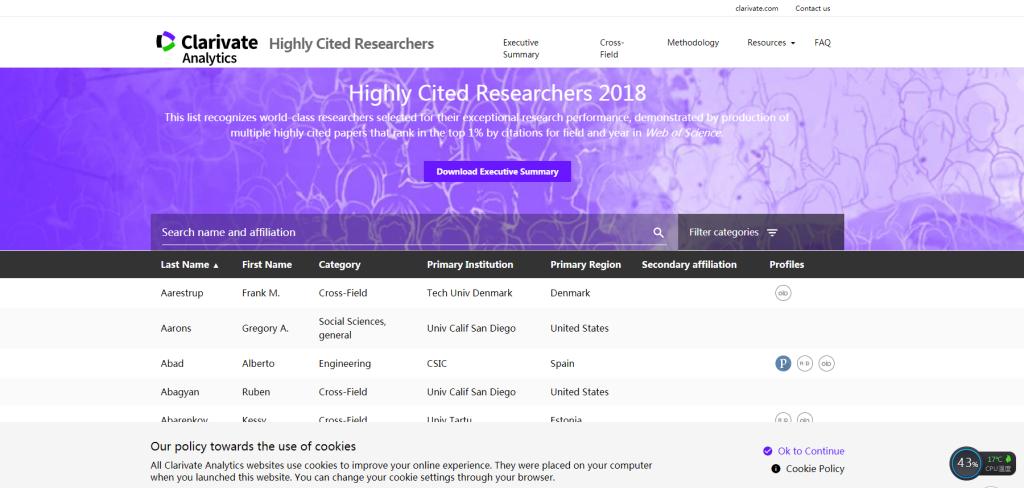Click the CPU usage percentage widget
The width and height of the screenshot is (1024, 488).
click(967, 463)
